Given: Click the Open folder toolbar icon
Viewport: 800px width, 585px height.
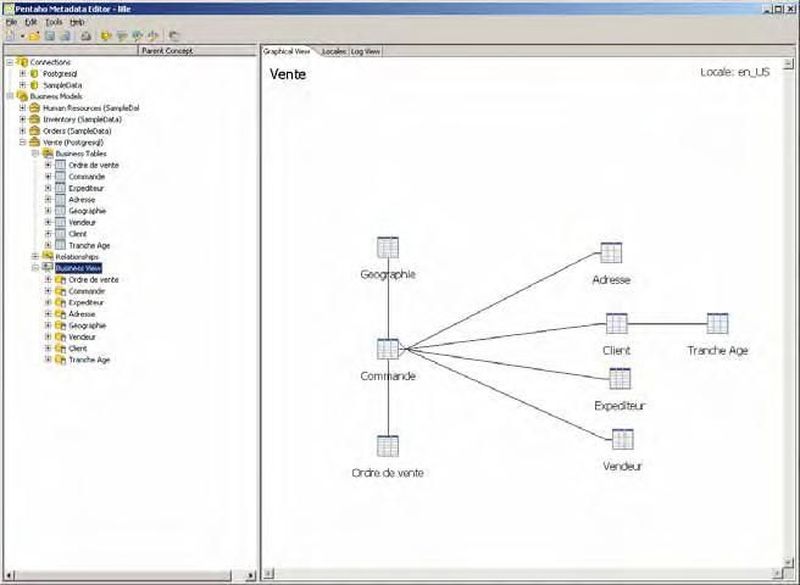Looking at the screenshot, I should point(34,35).
